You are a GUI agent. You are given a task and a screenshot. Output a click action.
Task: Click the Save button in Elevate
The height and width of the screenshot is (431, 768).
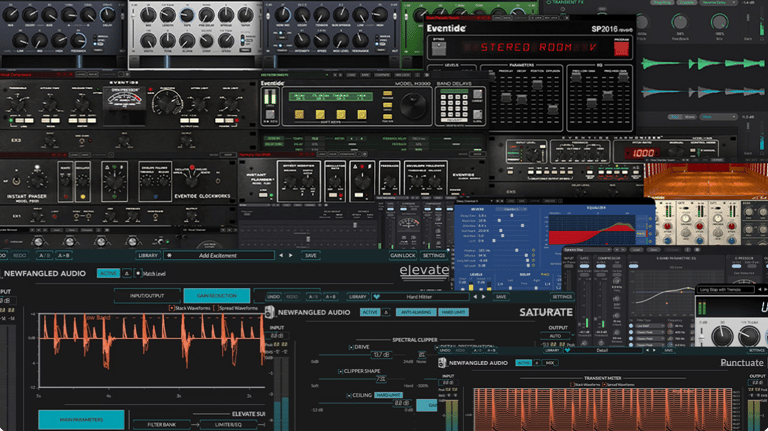coord(311,255)
